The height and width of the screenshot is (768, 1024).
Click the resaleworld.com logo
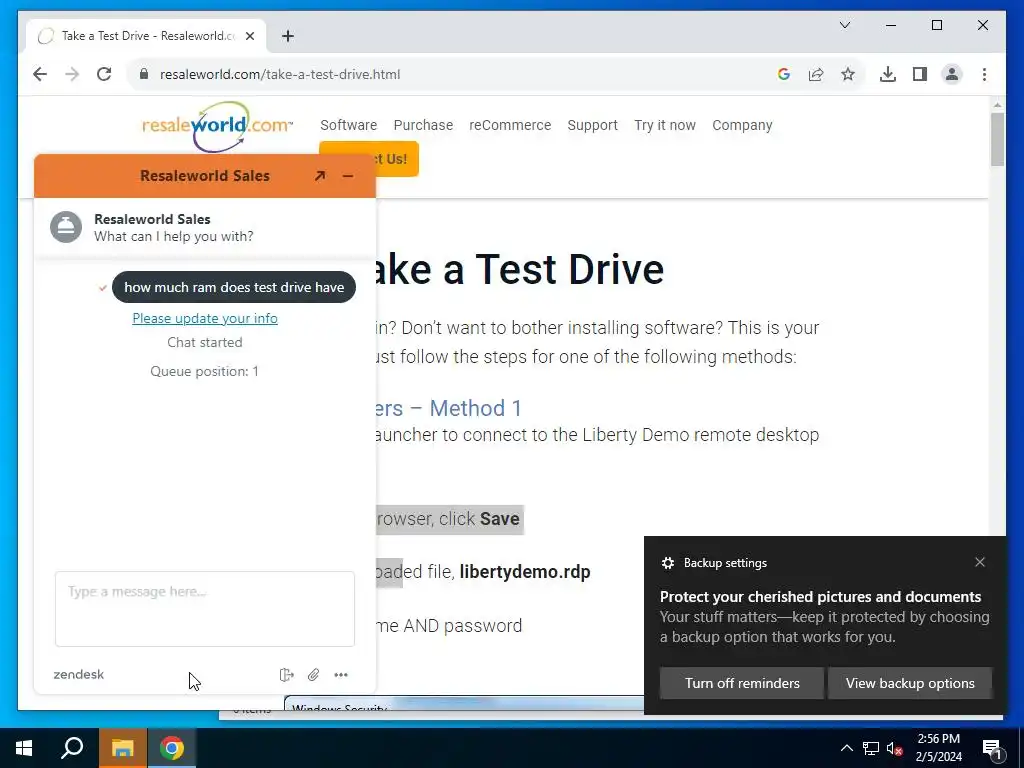tap(217, 125)
